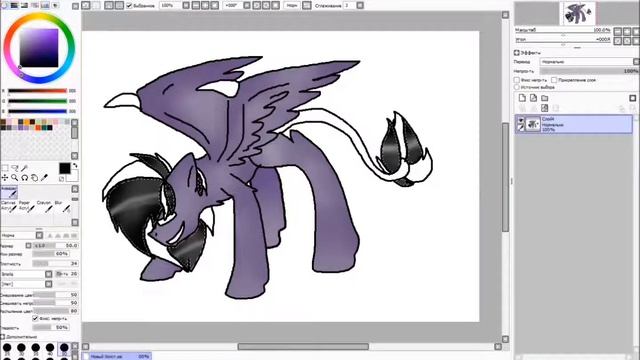Click the canvas horizontal scrollbar
The width and height of the screenshot is (640, 360).
pos(303,347)
